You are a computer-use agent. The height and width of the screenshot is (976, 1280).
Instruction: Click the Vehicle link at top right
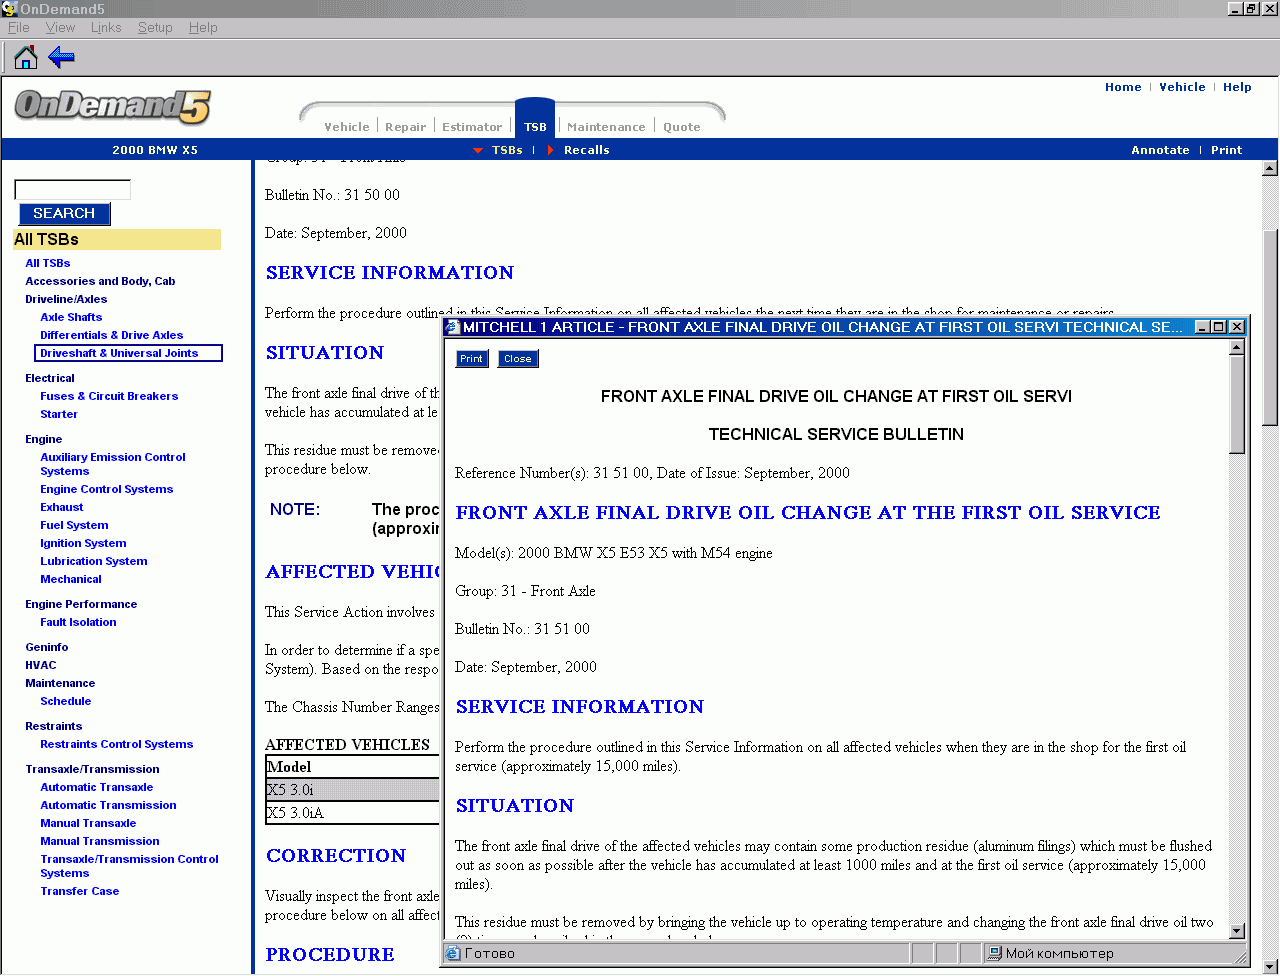(x=1182, y=87)
